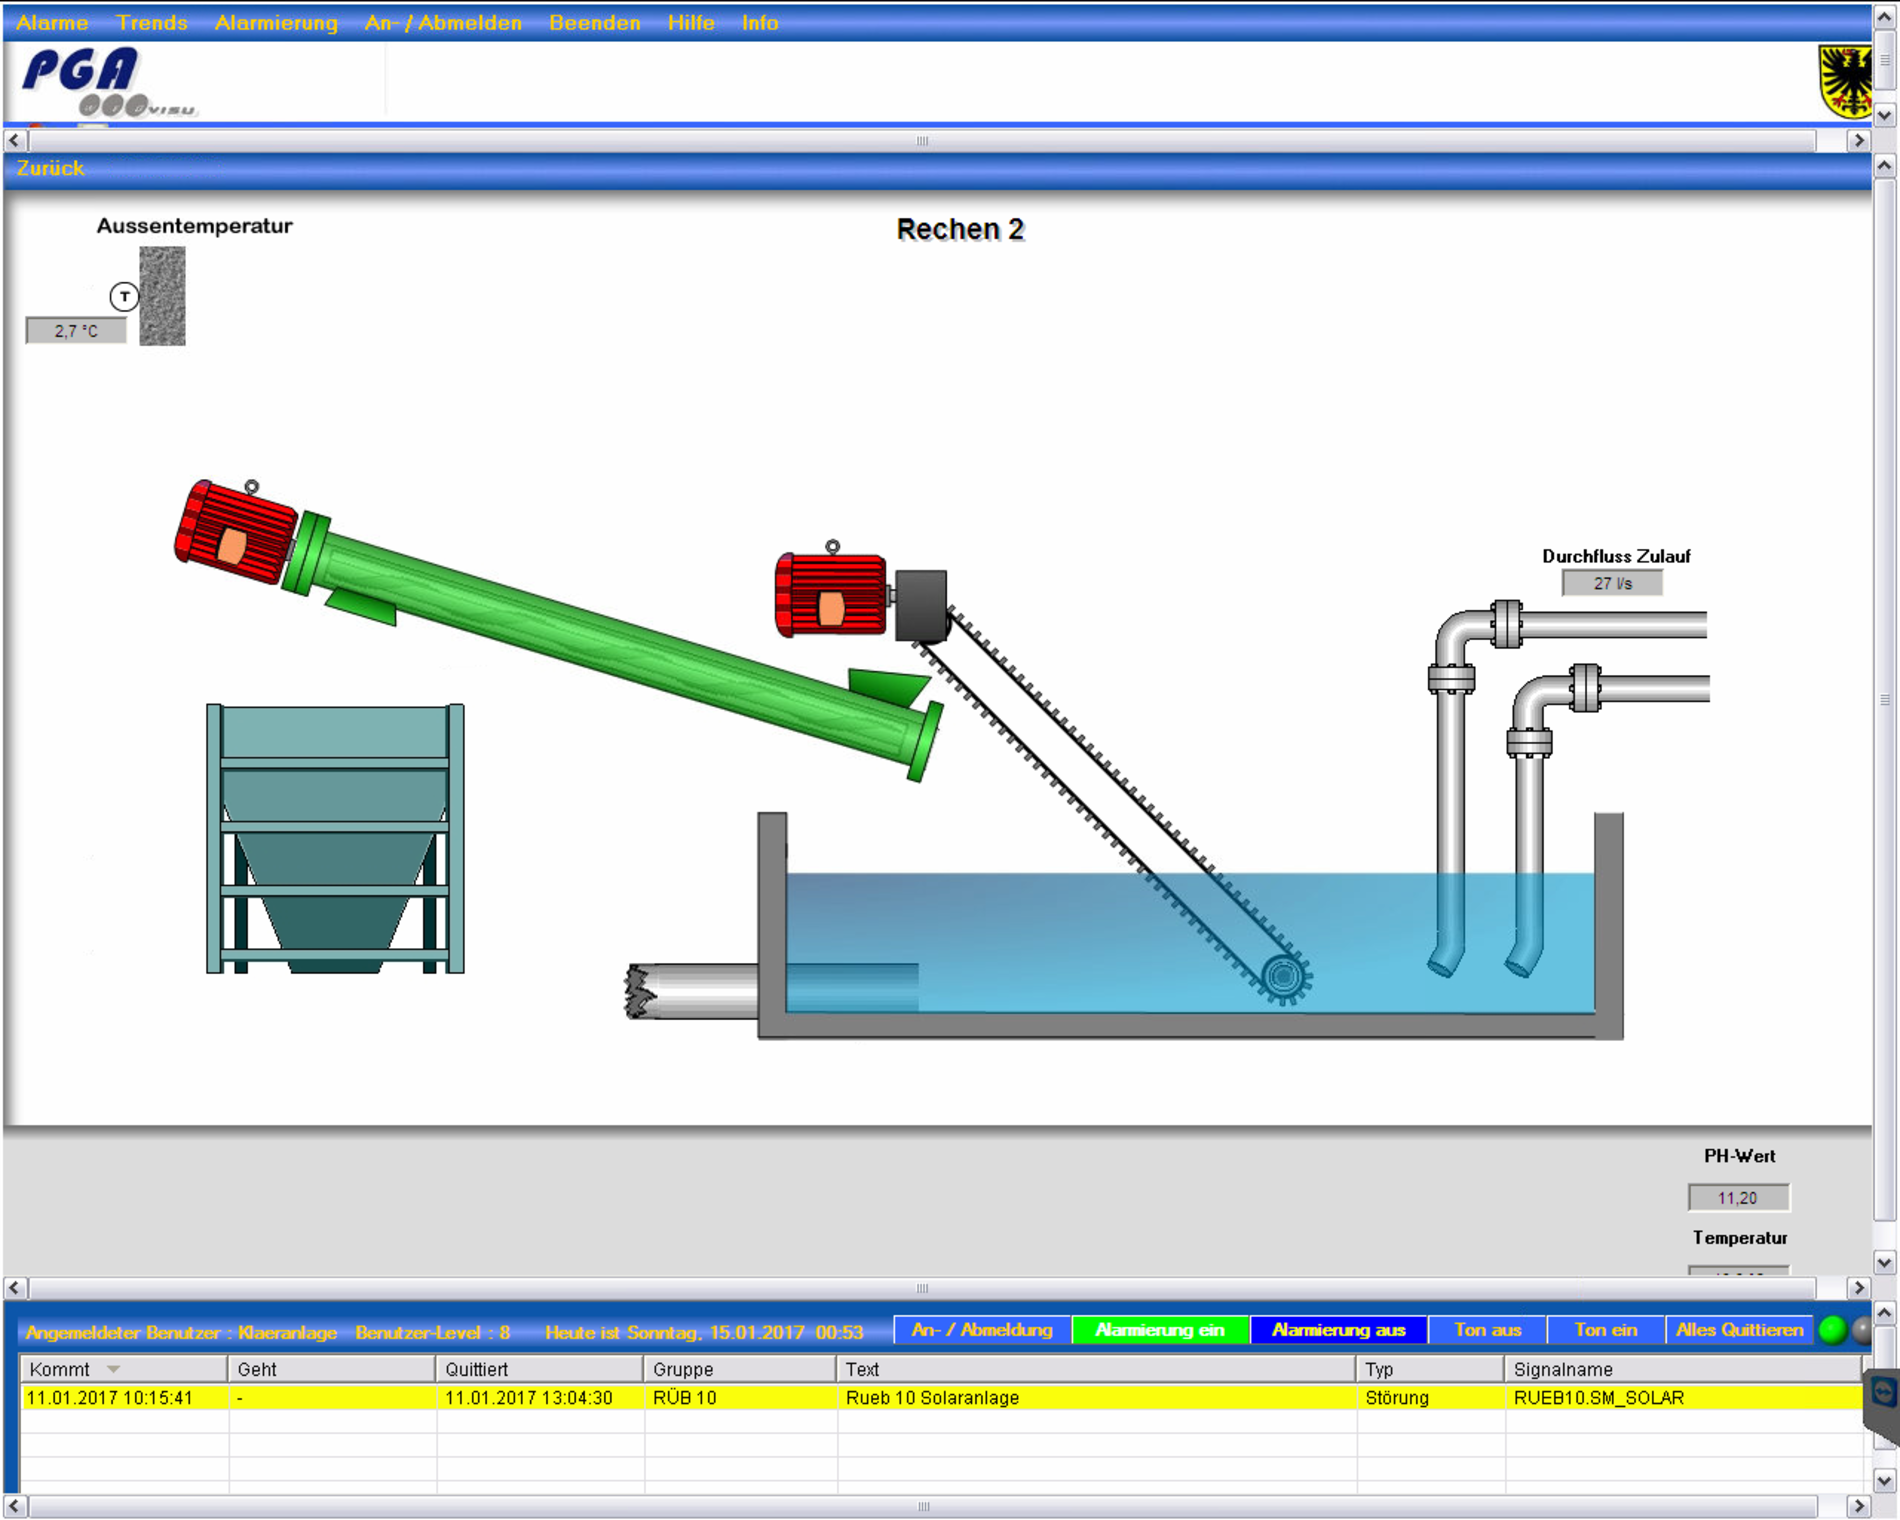Screen dimensions: 1900x1520
Task: Click the green status indicator light
Action: coord(1833,1330)
